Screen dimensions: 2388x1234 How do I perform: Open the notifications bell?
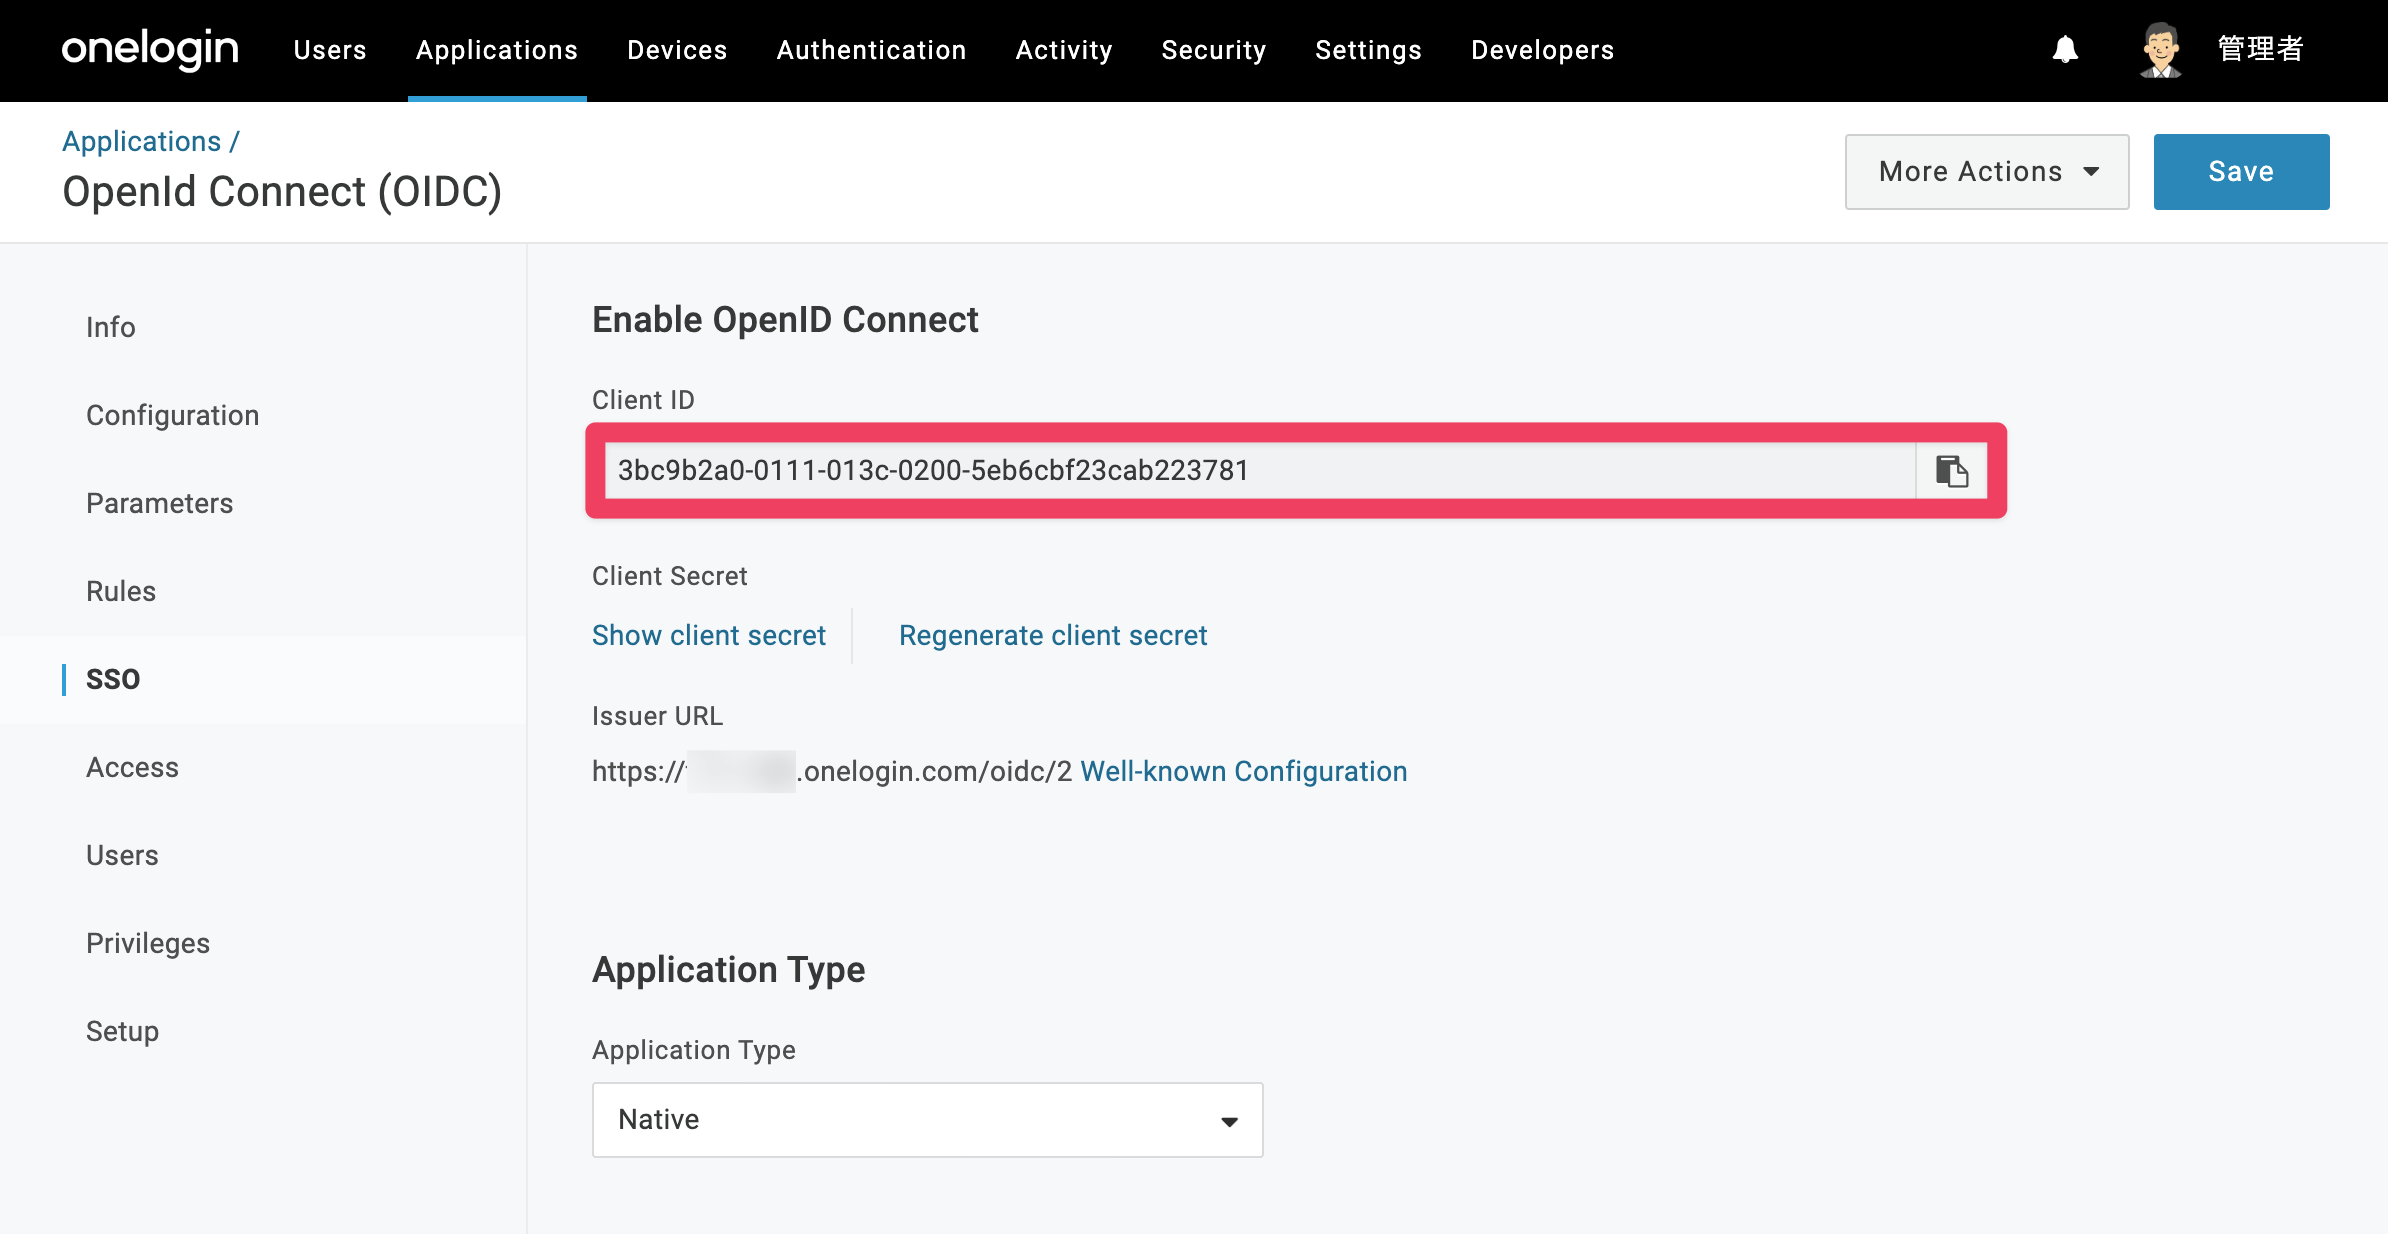(2065, 49)
